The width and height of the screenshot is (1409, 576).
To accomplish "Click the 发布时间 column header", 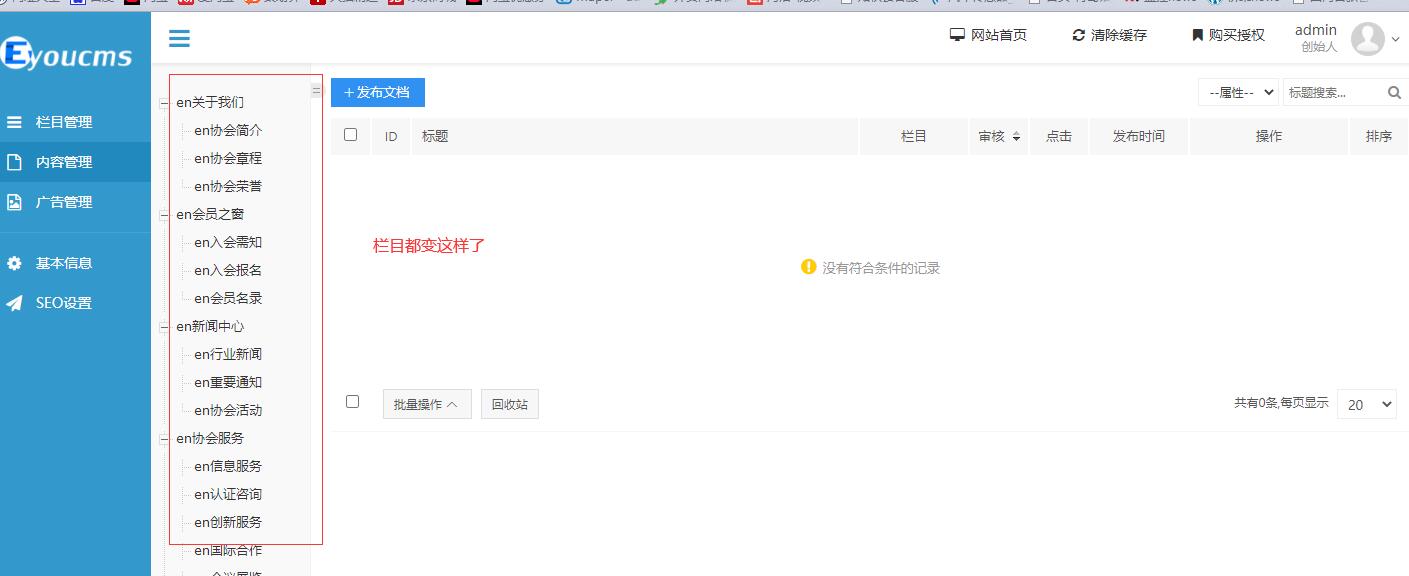I will (x=1139, y=136).
